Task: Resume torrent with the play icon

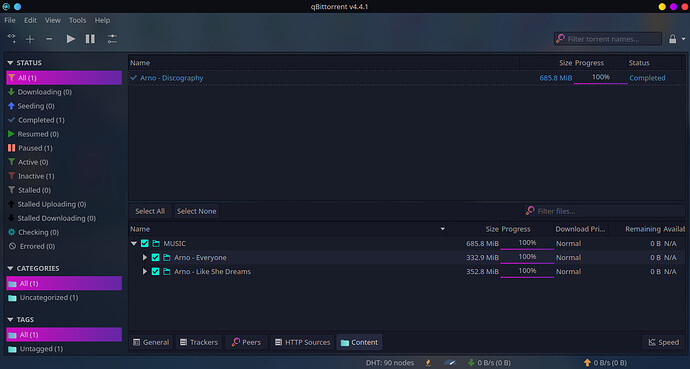Action: click(x=70, y=39)
